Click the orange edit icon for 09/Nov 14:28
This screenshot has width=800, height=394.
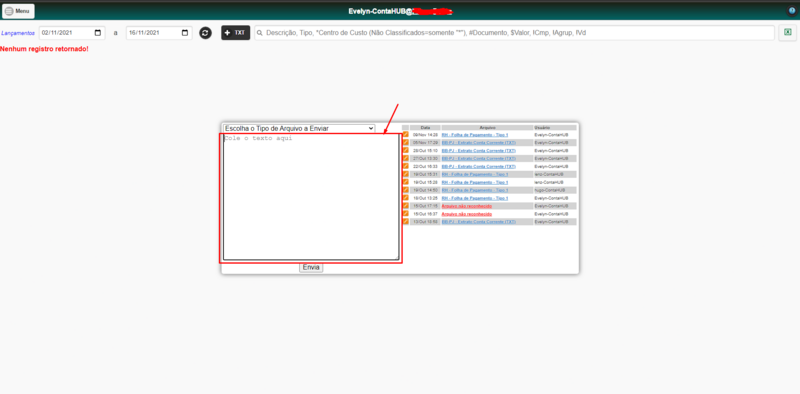406,135
